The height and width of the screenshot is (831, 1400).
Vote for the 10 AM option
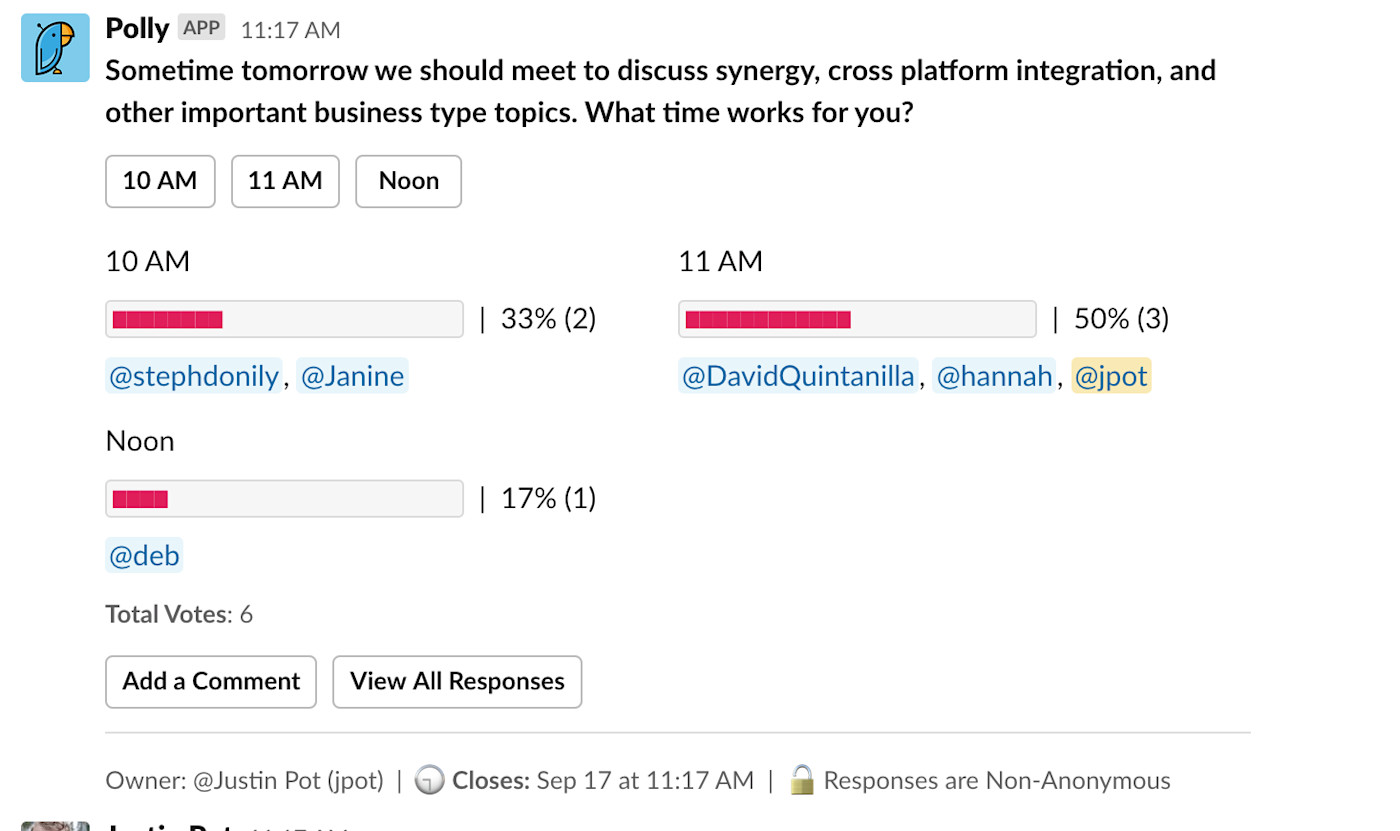(x=160, y=181)
